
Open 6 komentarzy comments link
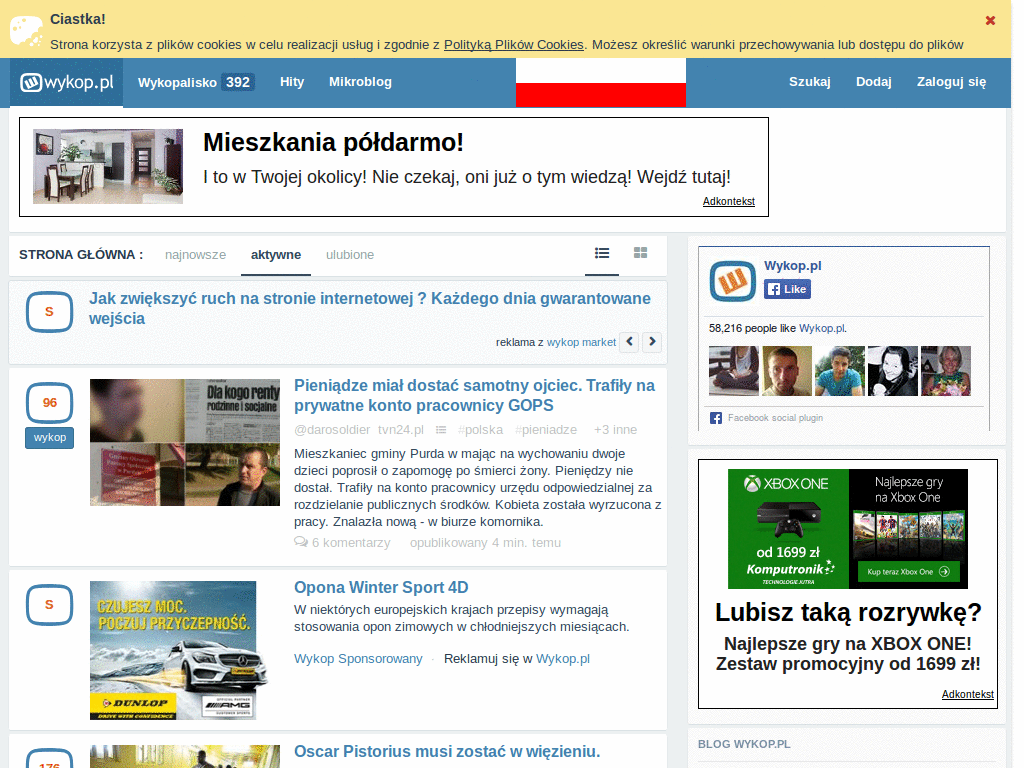click(x=351, y=543)
